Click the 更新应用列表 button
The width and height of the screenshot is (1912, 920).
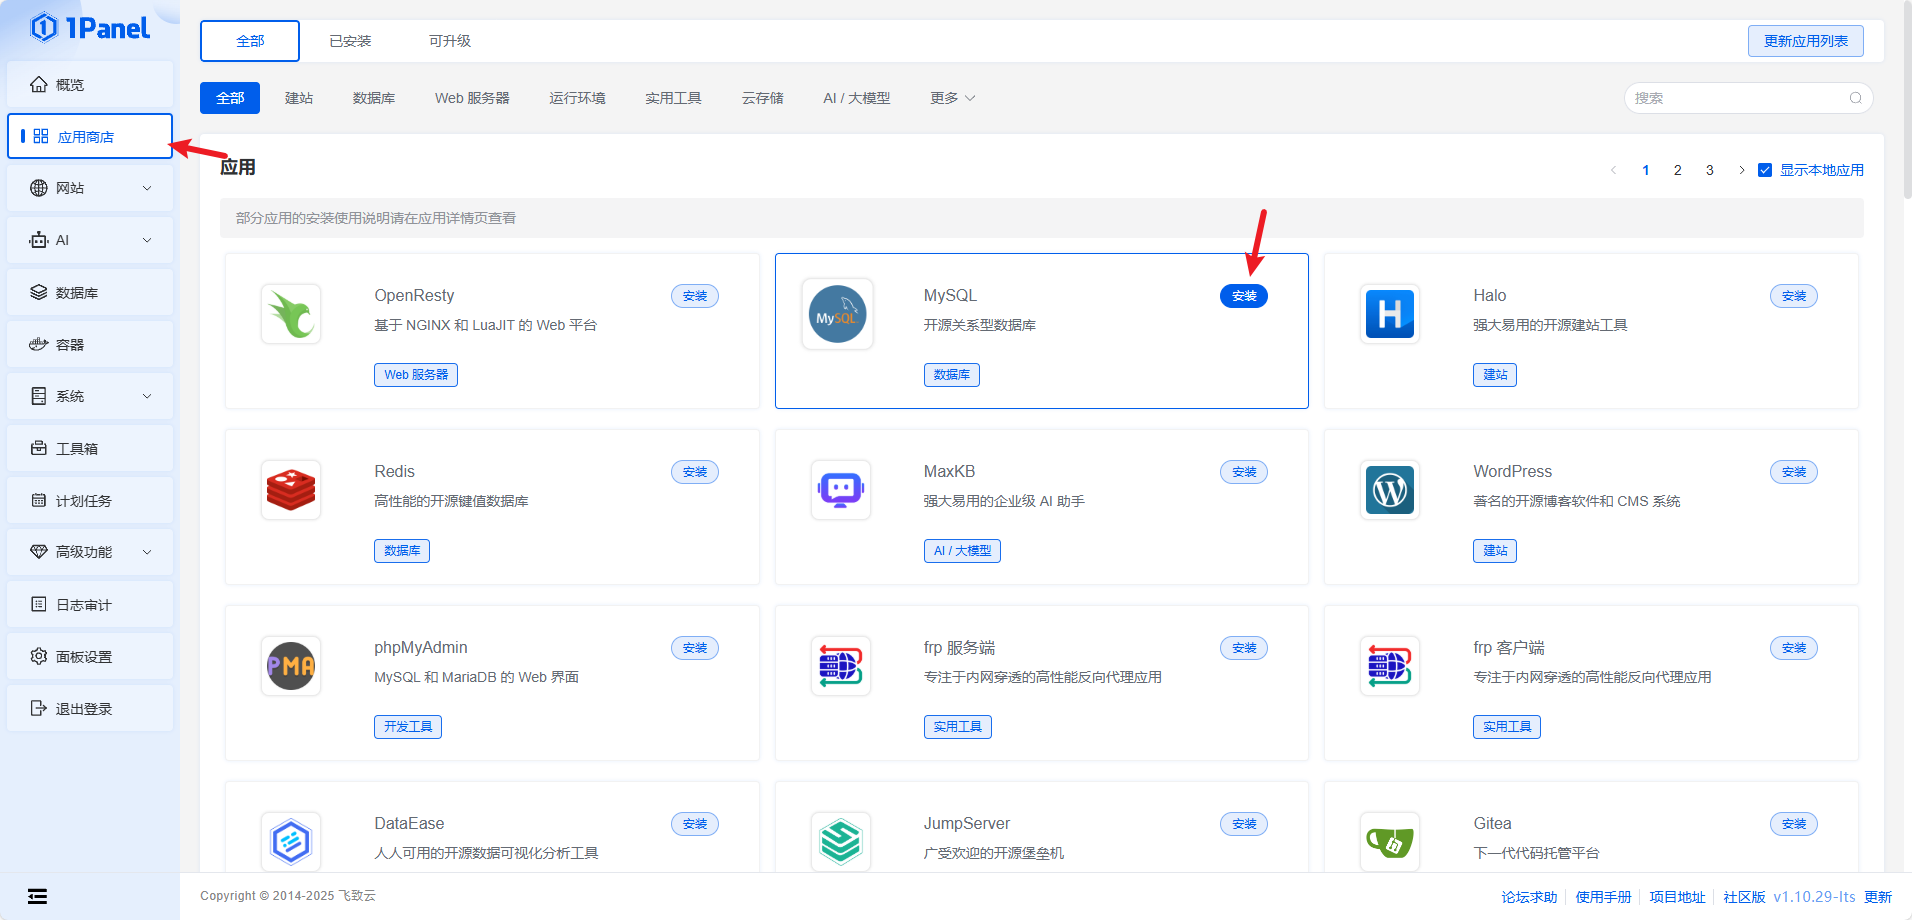click(x=1805, y=41)
